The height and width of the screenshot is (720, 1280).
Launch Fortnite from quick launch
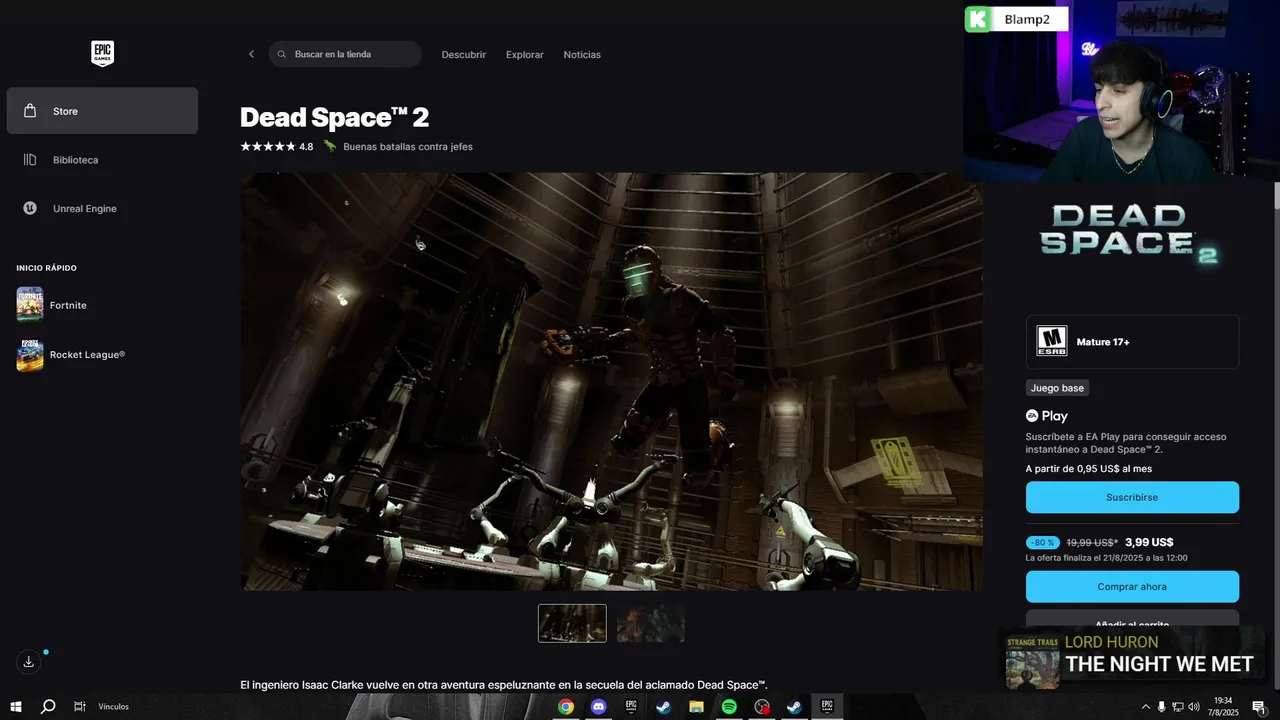click(102, 305)
